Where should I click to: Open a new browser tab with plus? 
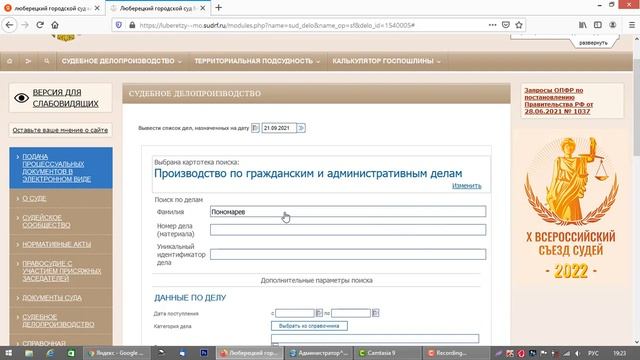click(219, 8)
